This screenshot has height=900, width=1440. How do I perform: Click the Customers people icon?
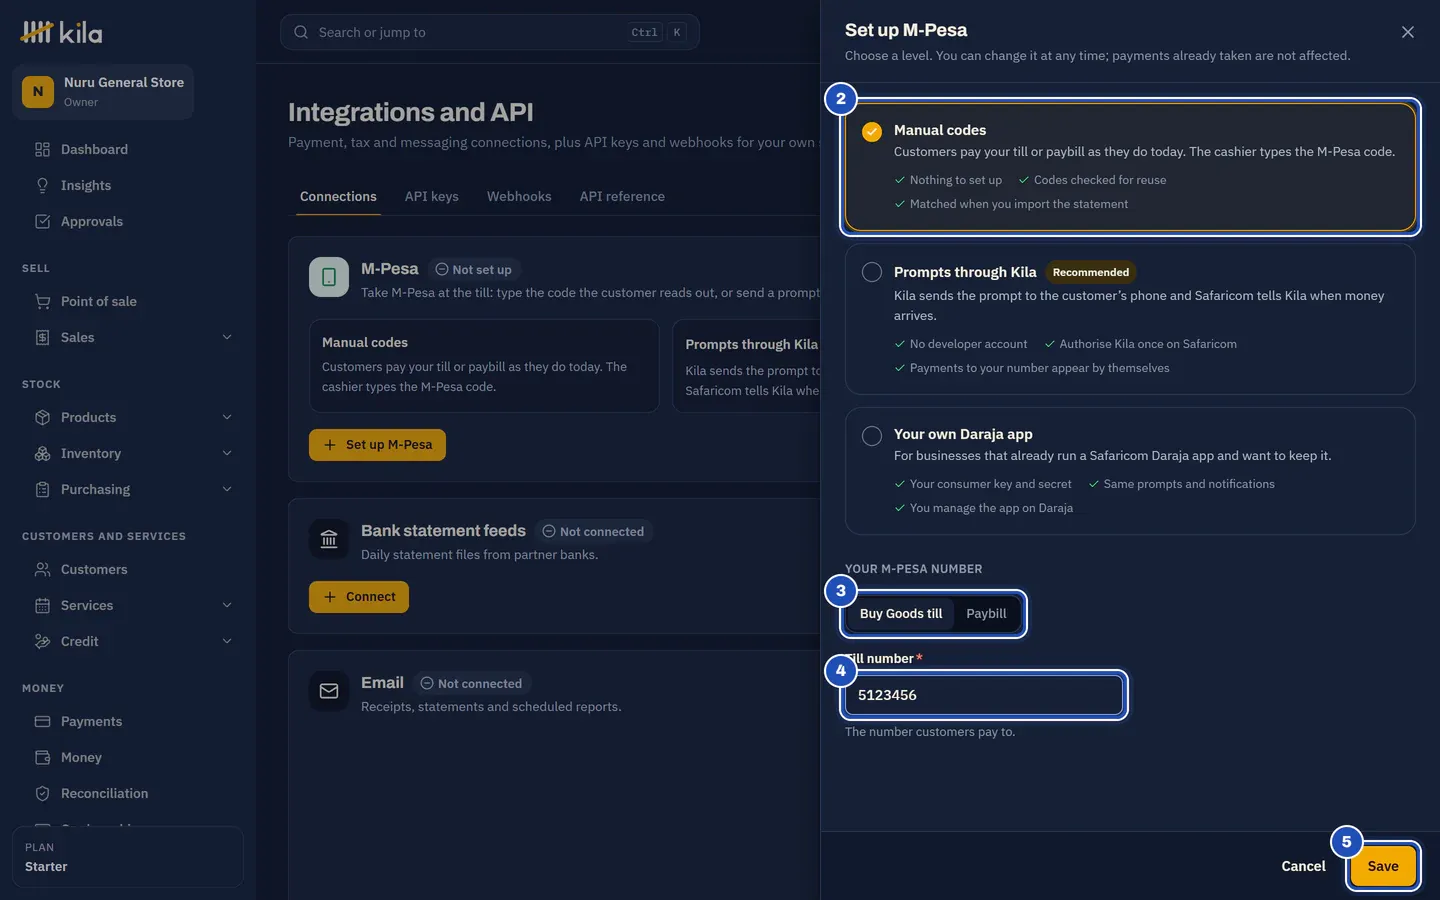coord(42,569)
